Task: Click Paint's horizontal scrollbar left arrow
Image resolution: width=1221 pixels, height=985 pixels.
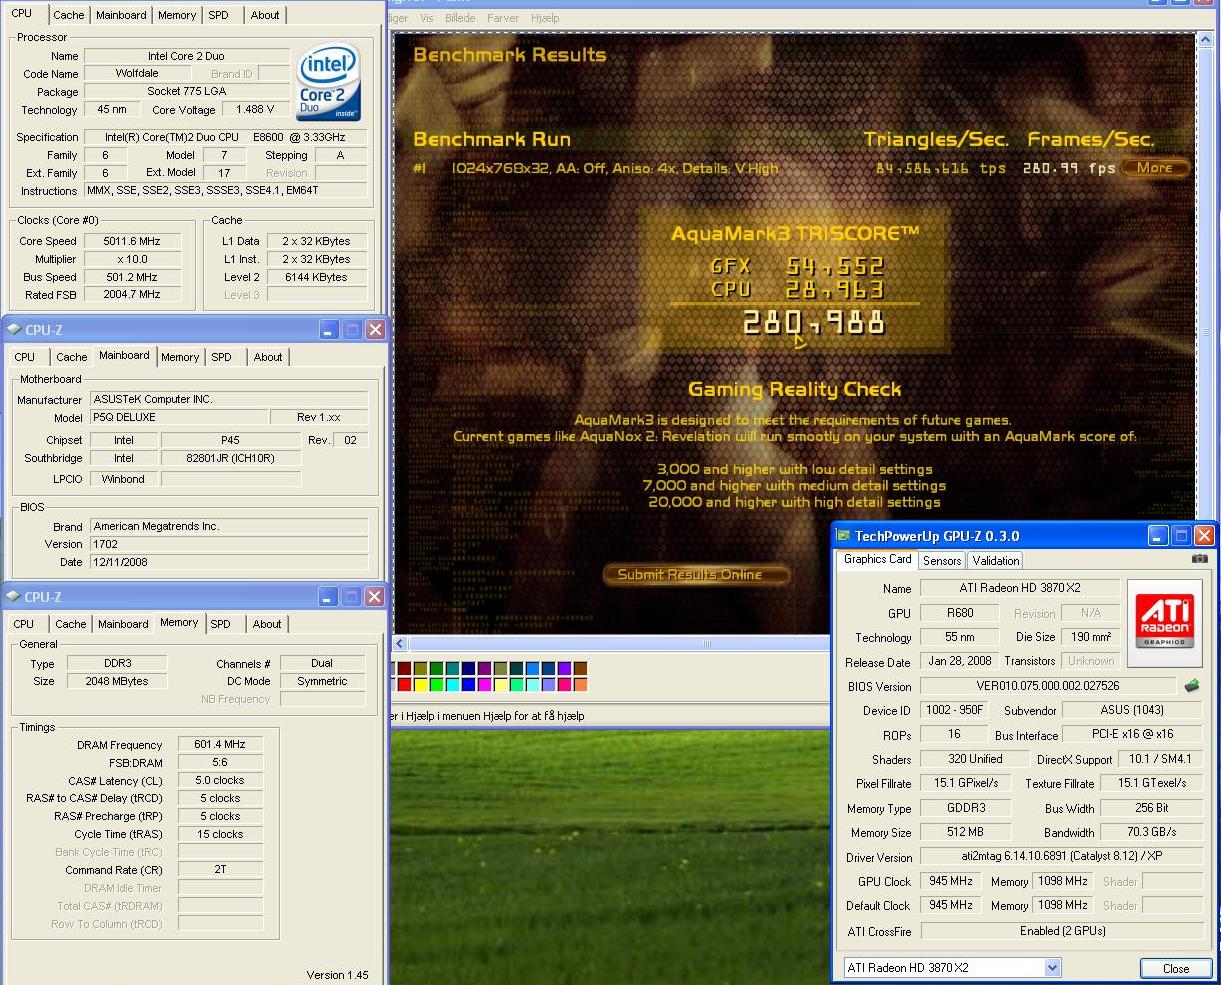Action: coord(400,644)
